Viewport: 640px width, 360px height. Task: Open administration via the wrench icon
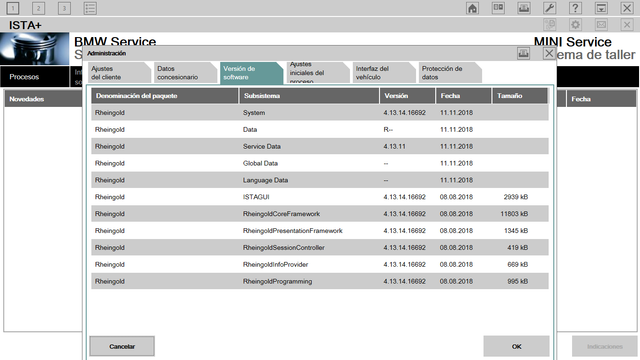pyautogui.click(x=549, y=8)
